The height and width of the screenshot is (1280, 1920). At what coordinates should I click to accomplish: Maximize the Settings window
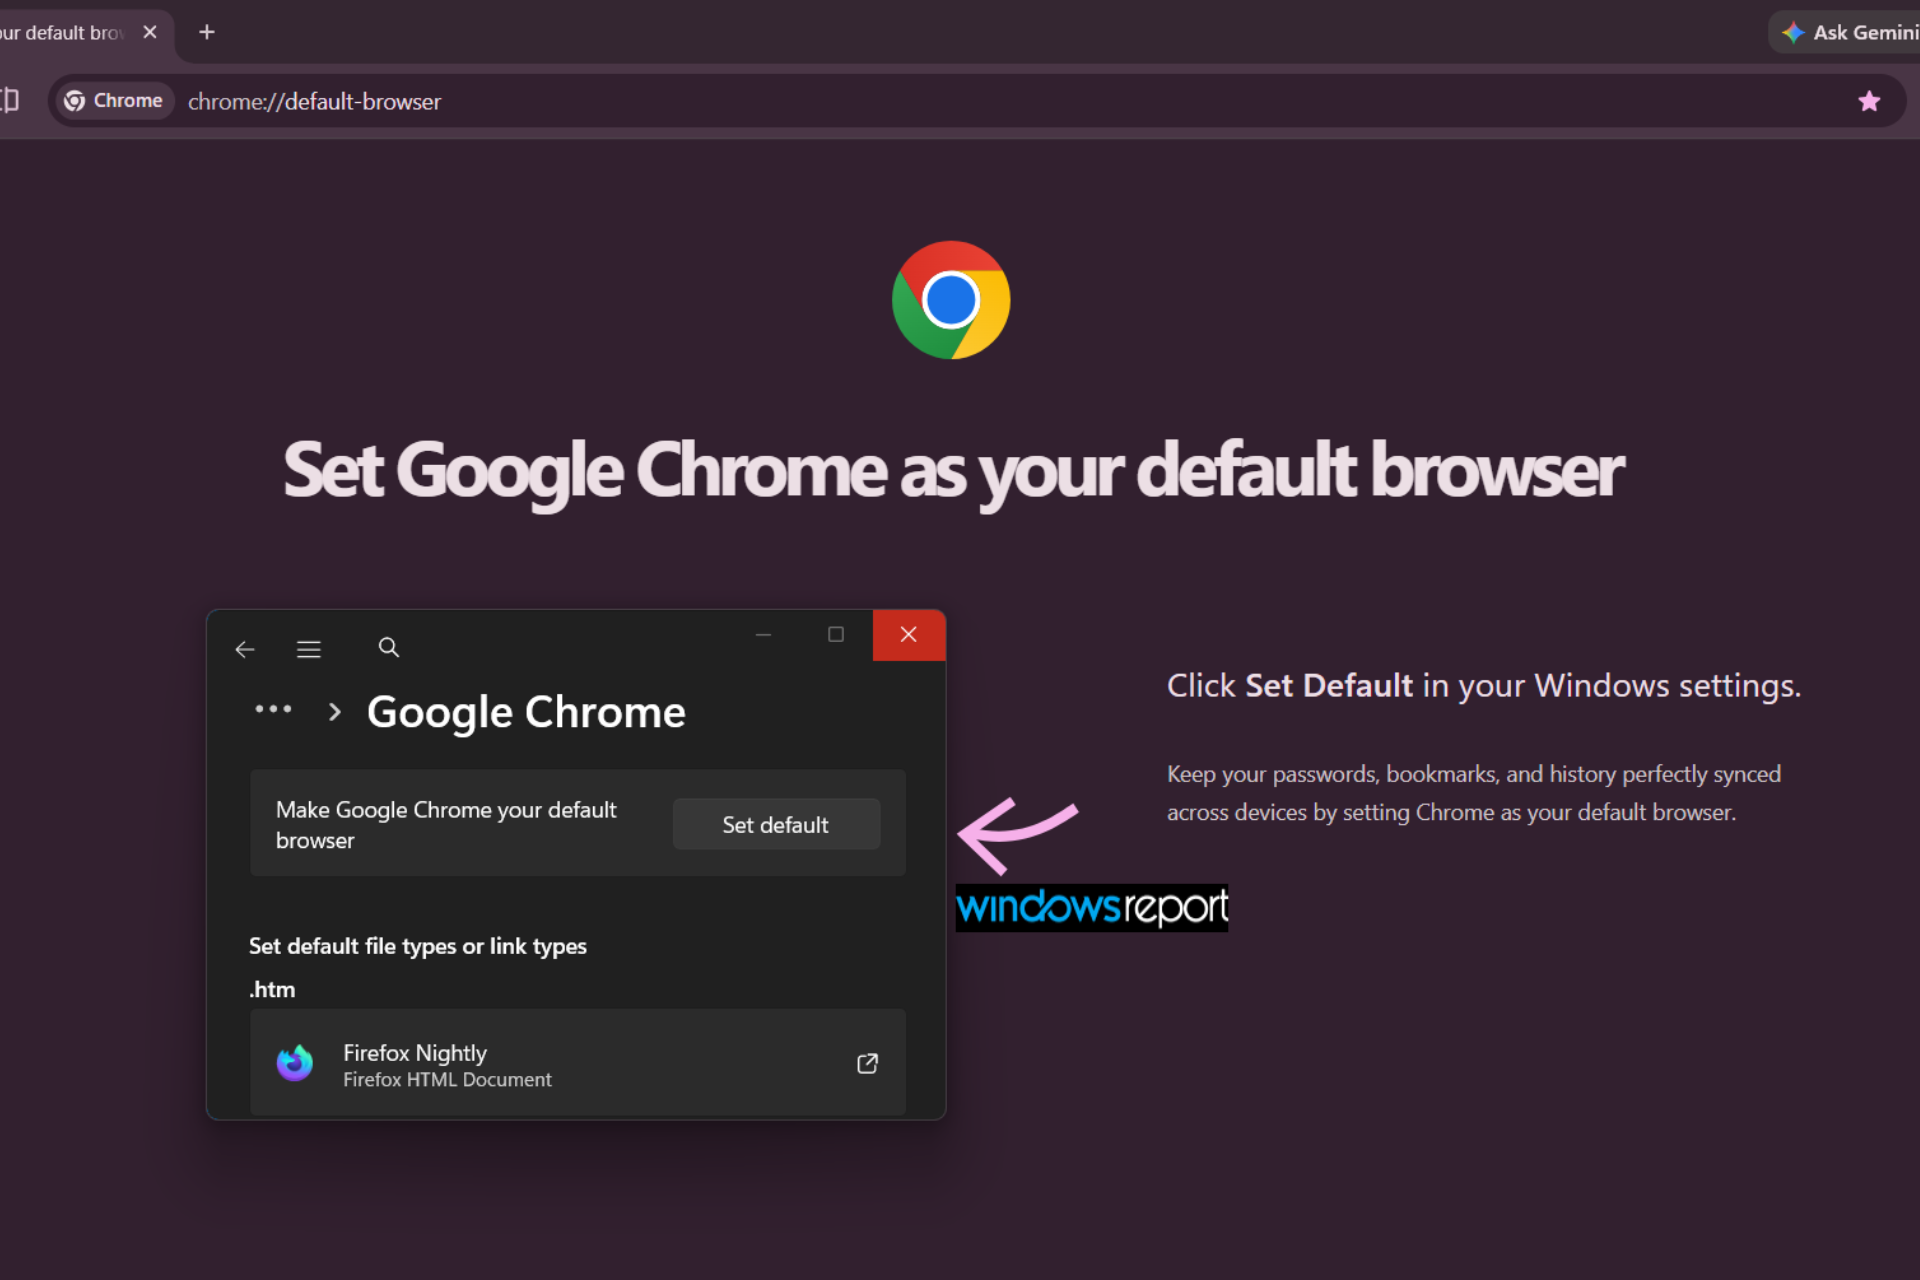(x=836, y=634)
